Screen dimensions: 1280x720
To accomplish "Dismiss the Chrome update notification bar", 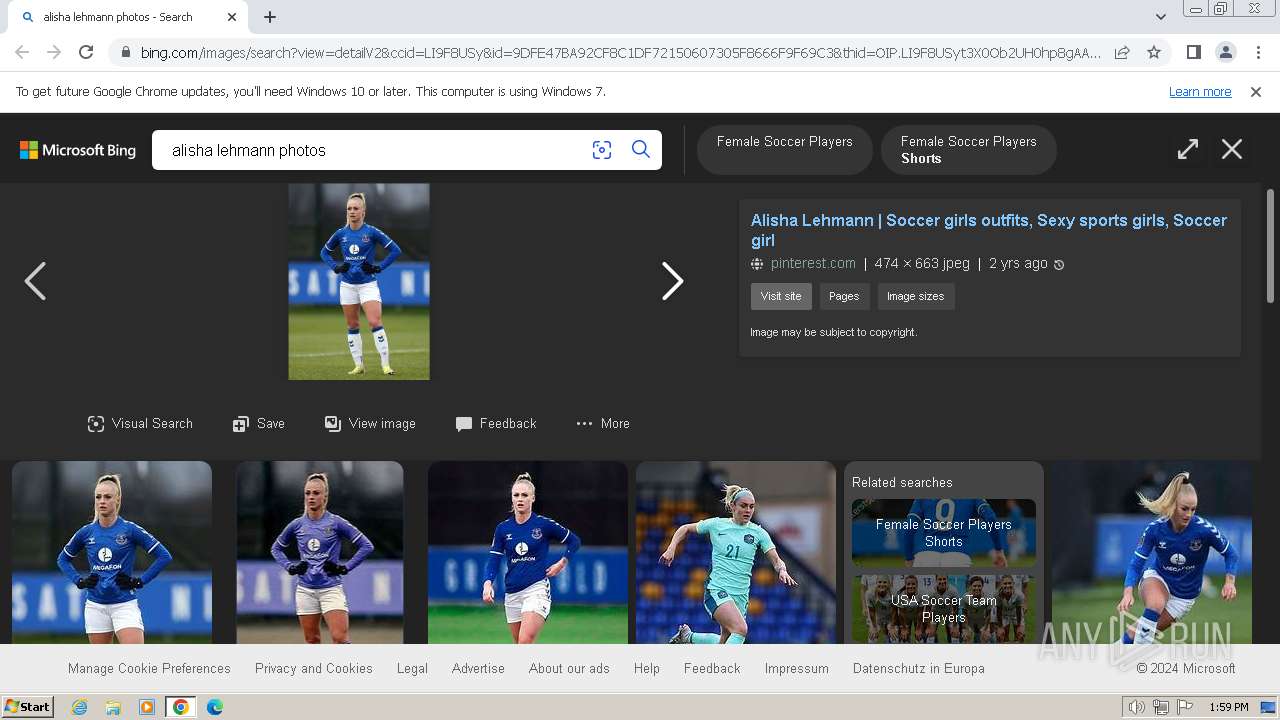I will [x=1256, y=92].
